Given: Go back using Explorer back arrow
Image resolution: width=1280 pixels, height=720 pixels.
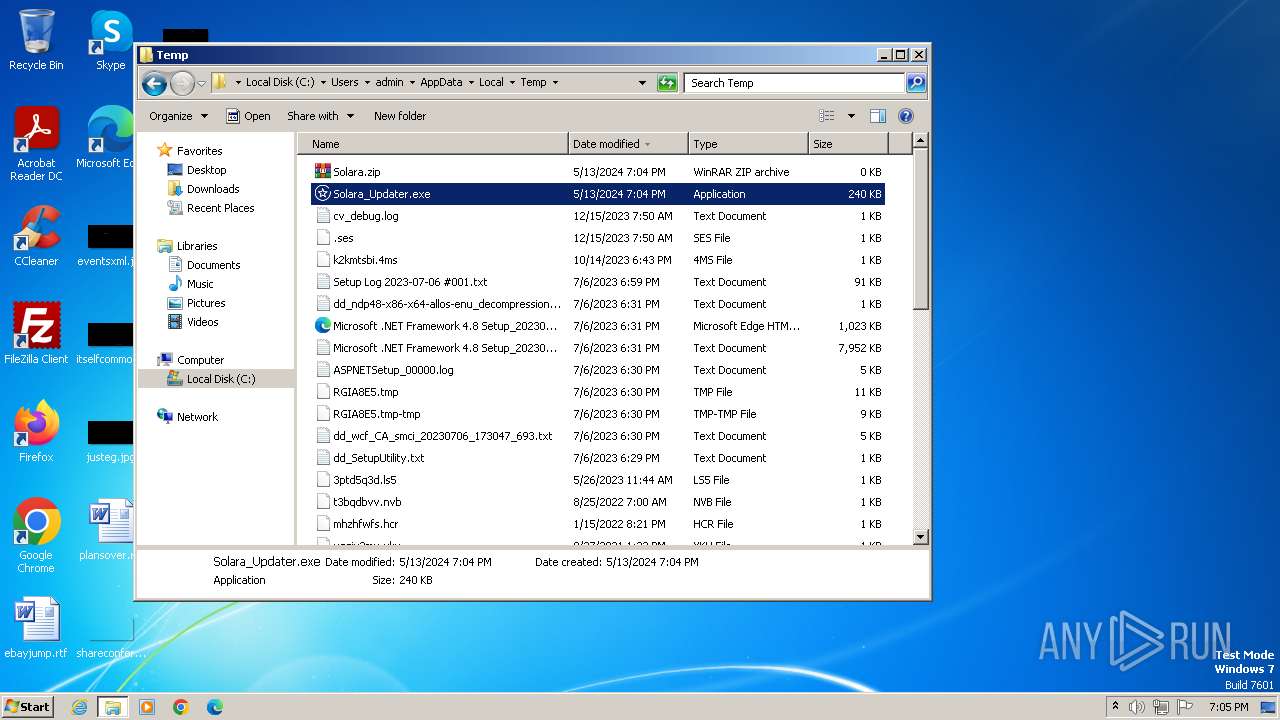Looking at the screenshot, I should point(154,83).
